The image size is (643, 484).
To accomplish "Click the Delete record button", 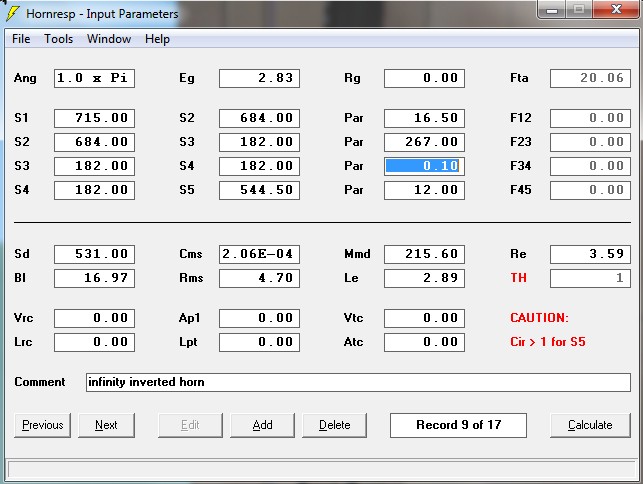I will click(335, 425).
